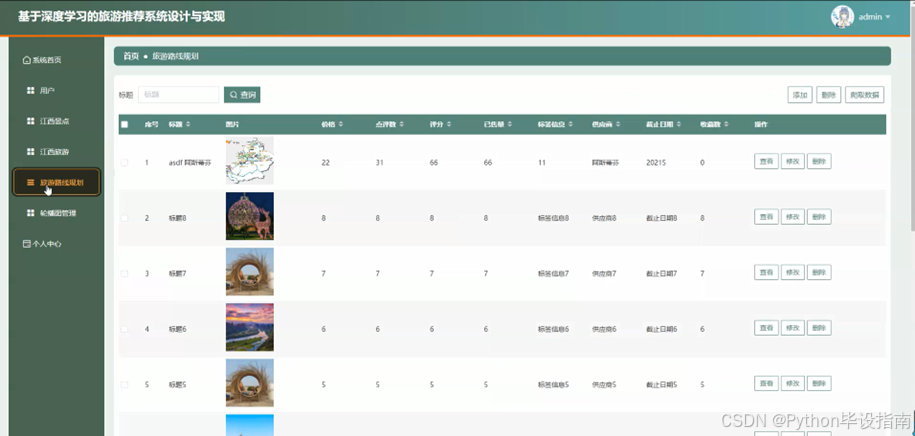This screenshot has height=436, width=915.
Task: Click the grid icon beside 江西旅游
Action: click(x=30, y=152)
